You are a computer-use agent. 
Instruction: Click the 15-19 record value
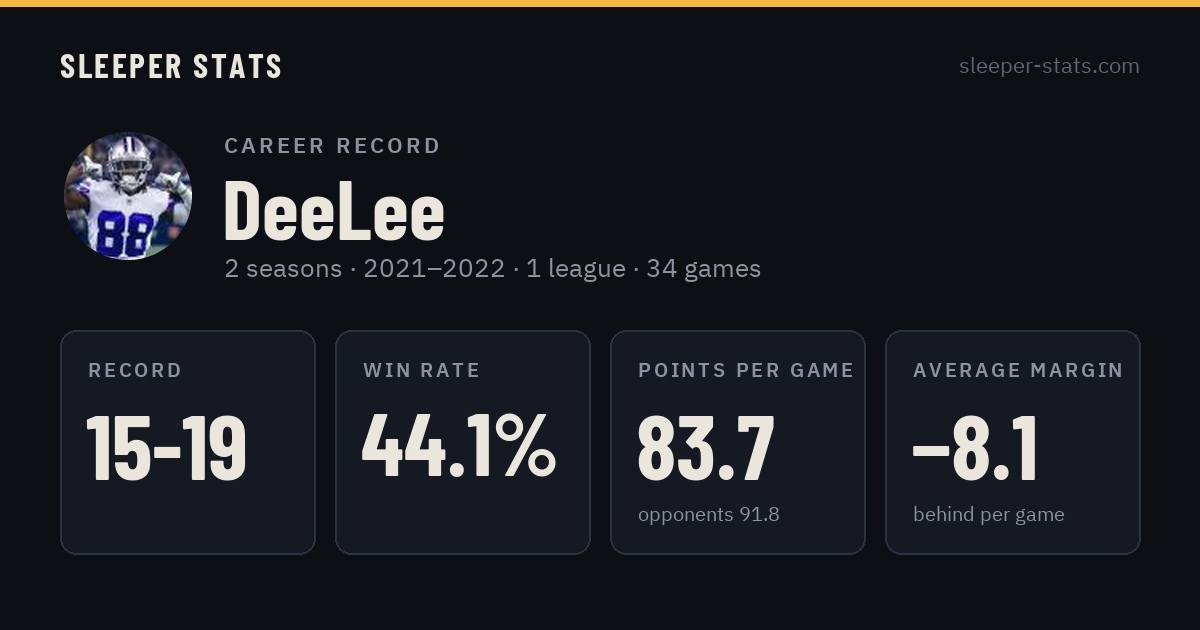point(167,448)
